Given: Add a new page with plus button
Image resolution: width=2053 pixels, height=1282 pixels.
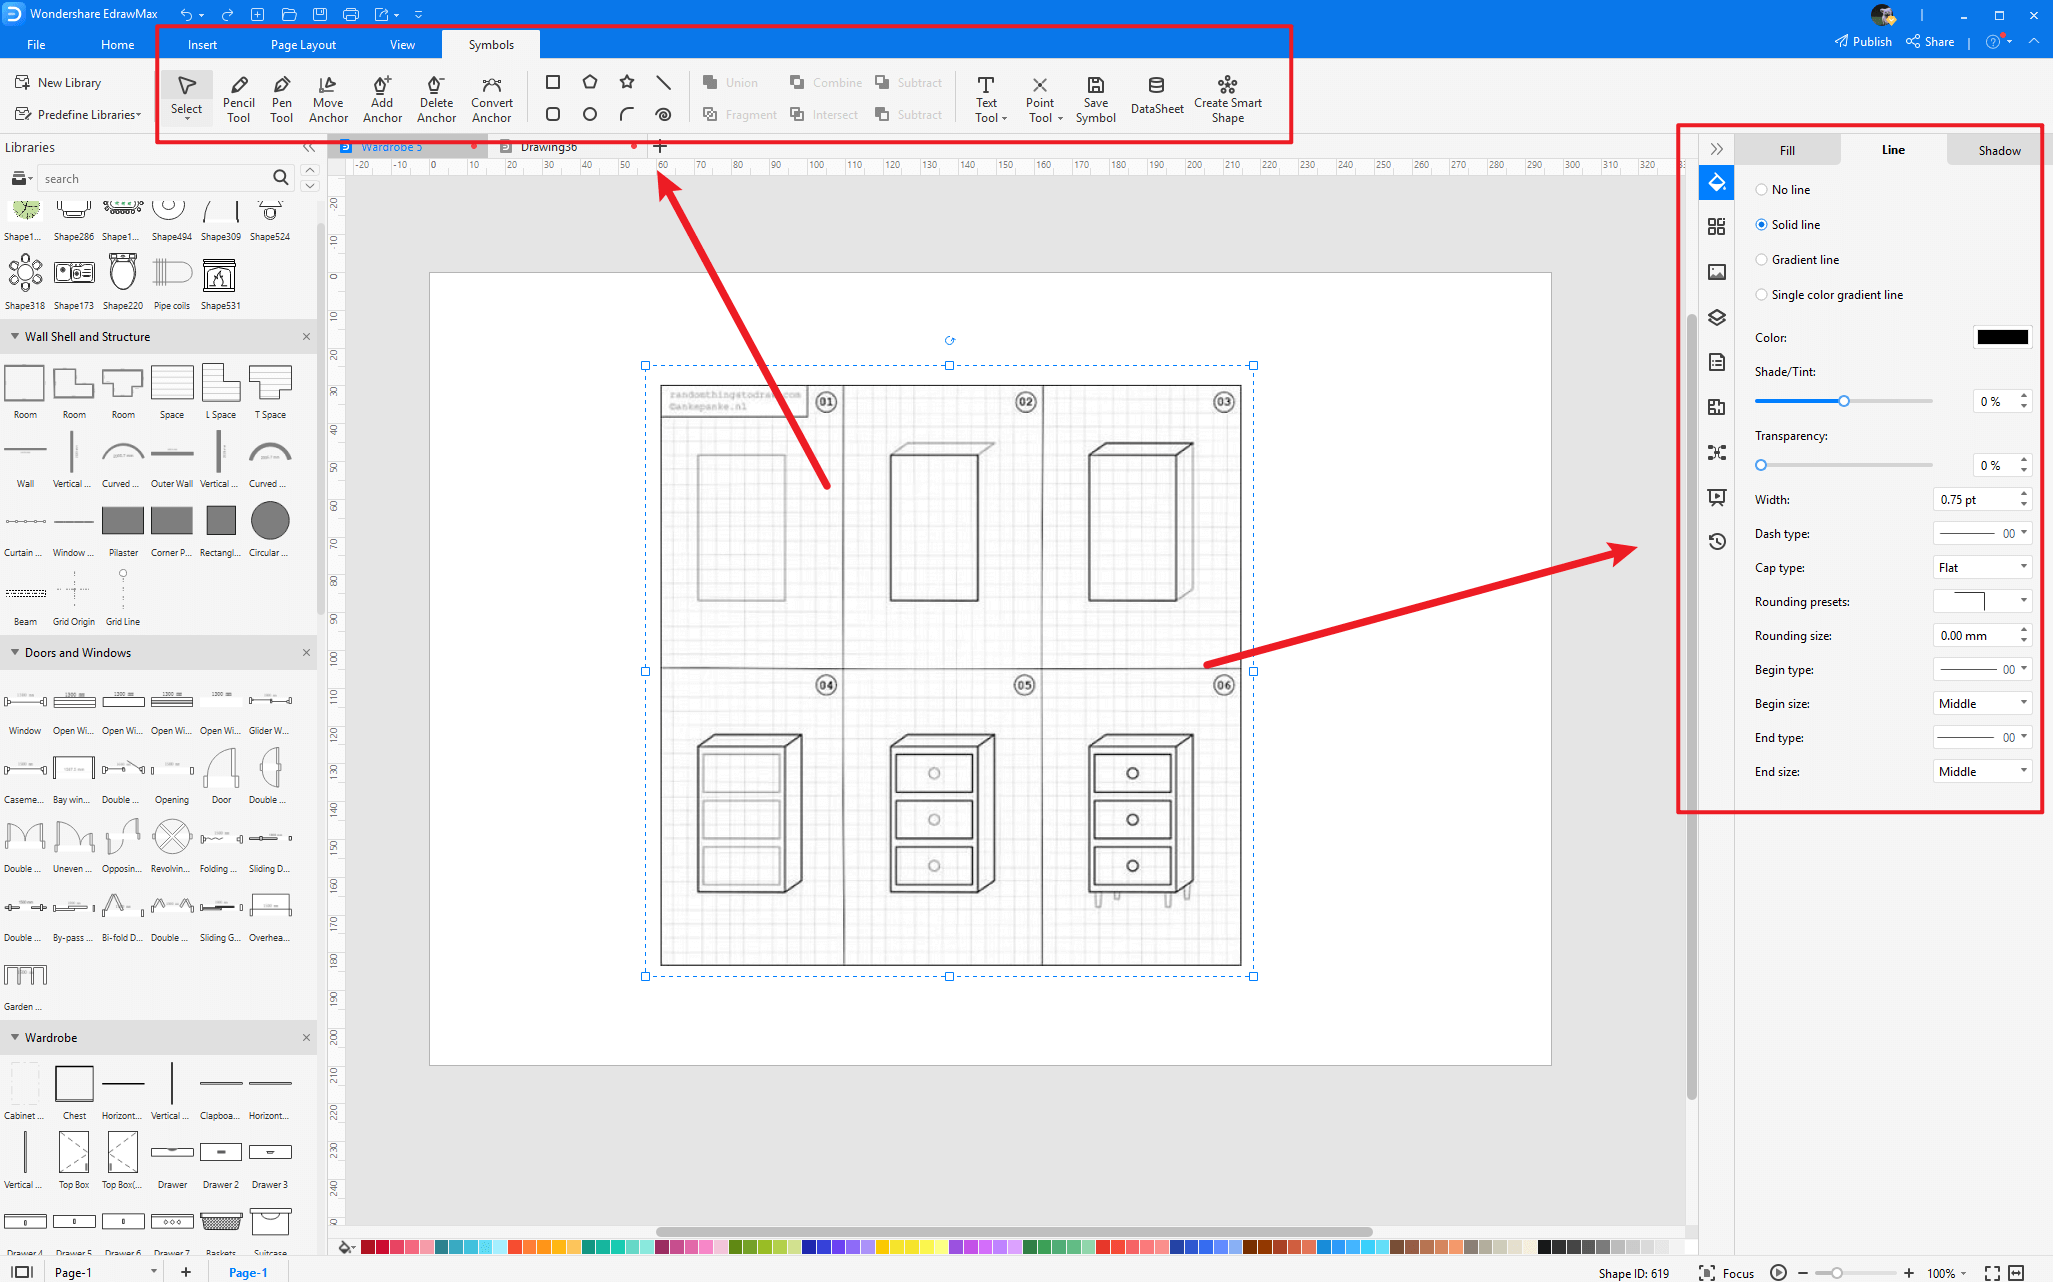Looking at the screenshot, I should pos(185,1272).
